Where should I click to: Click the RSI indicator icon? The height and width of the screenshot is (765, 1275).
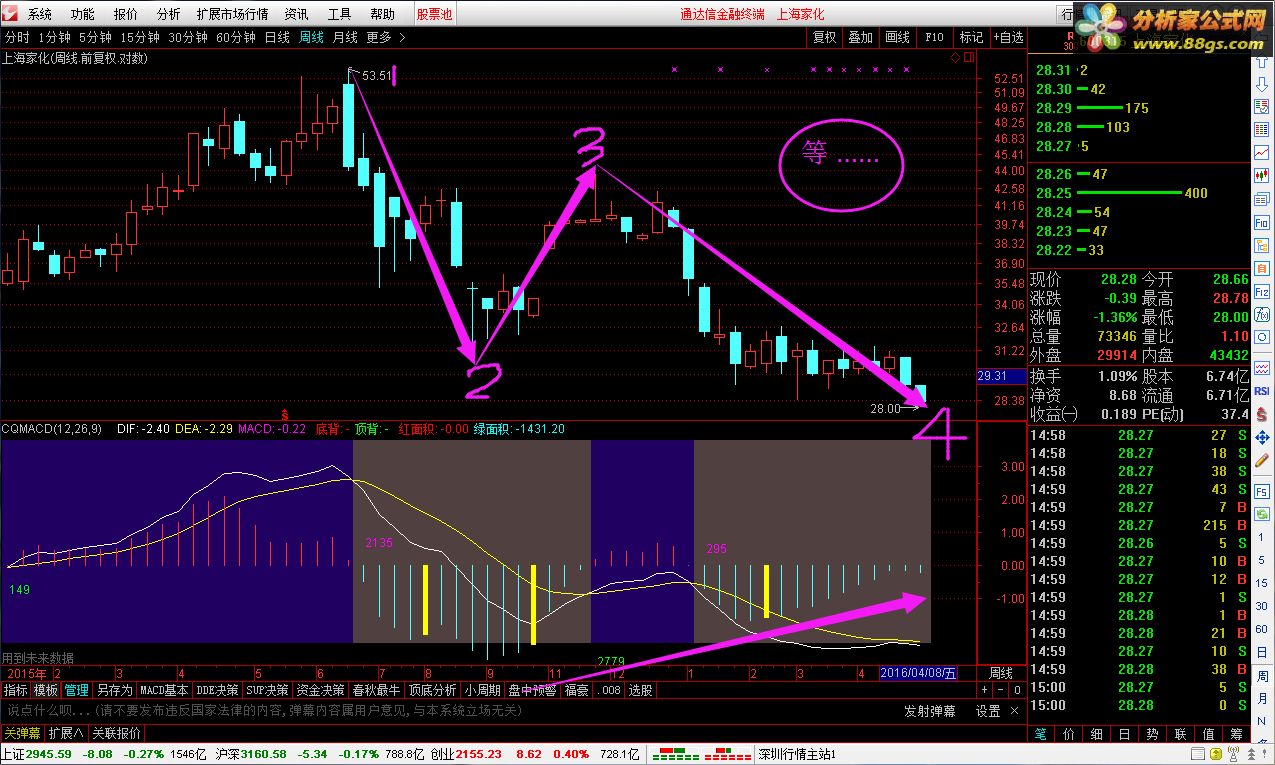coord(1262,391)
